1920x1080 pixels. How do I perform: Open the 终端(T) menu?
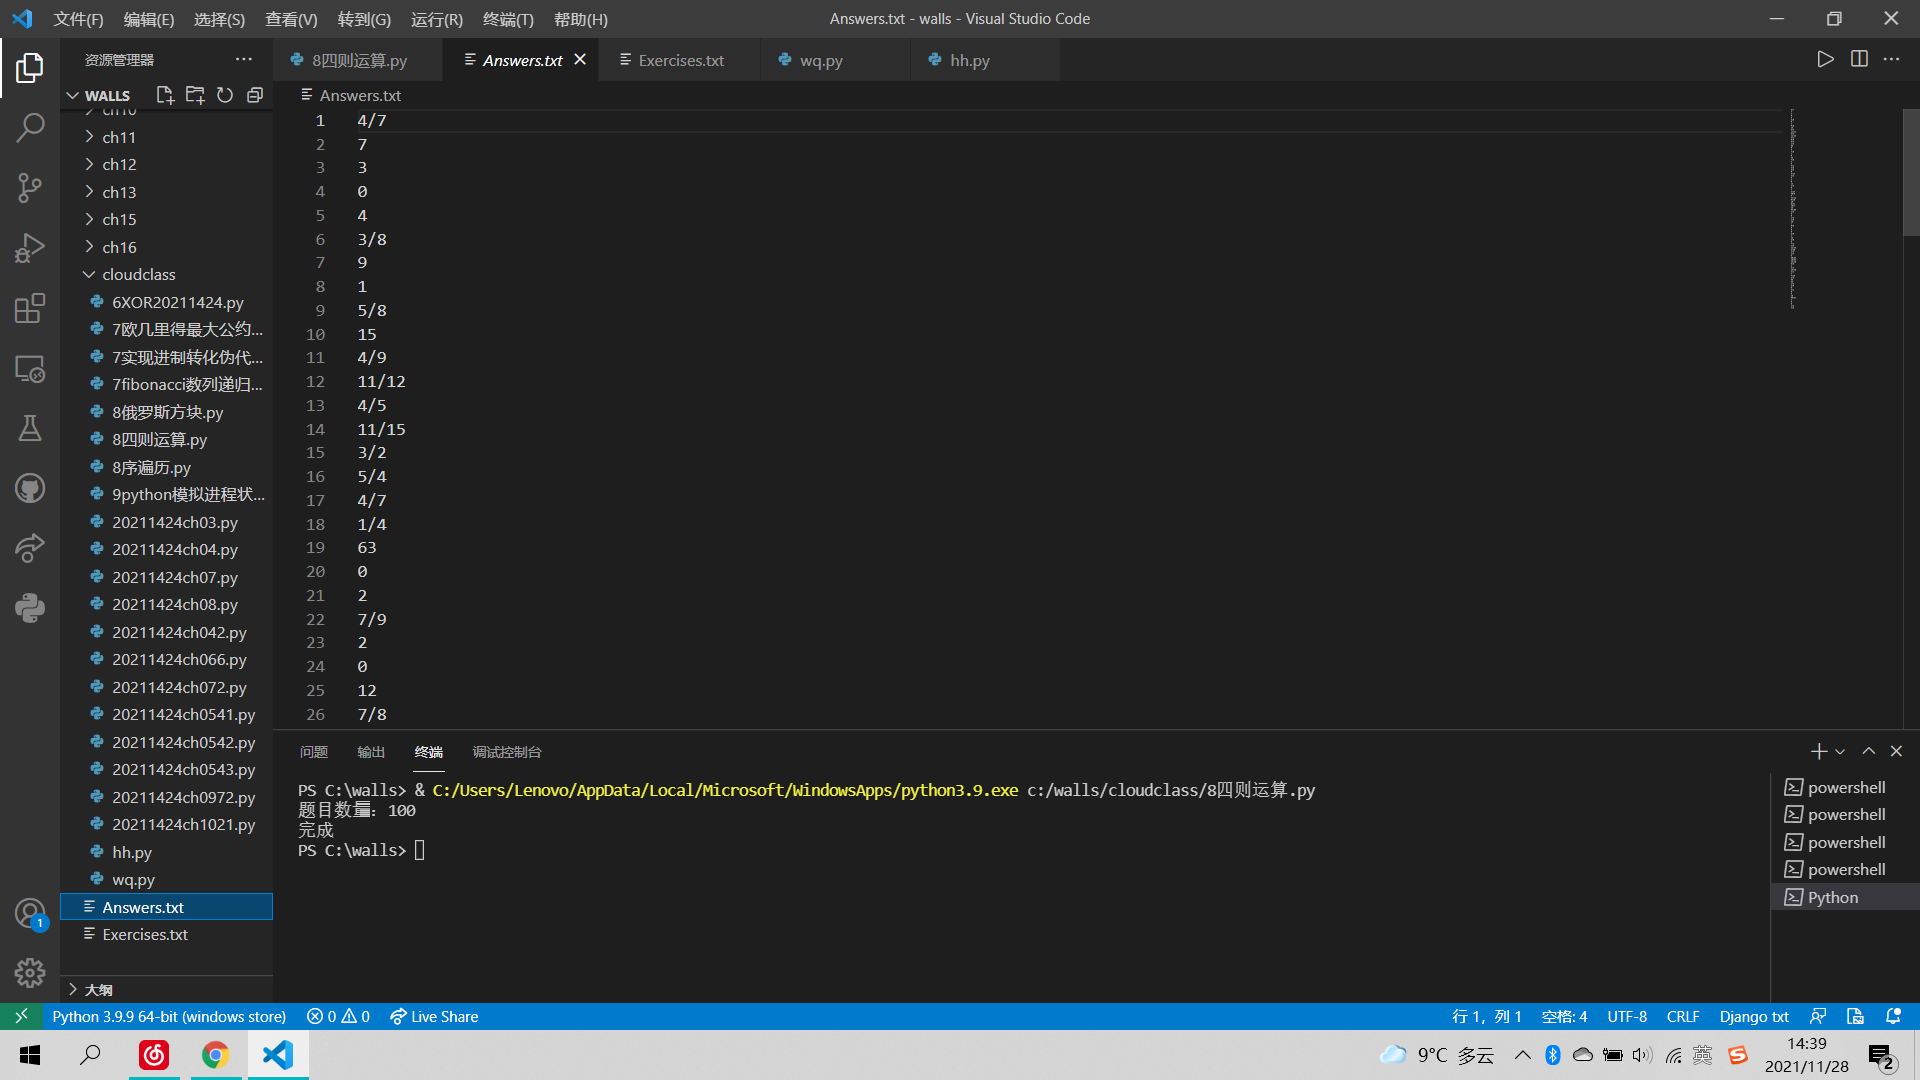[x=508, y=19]
